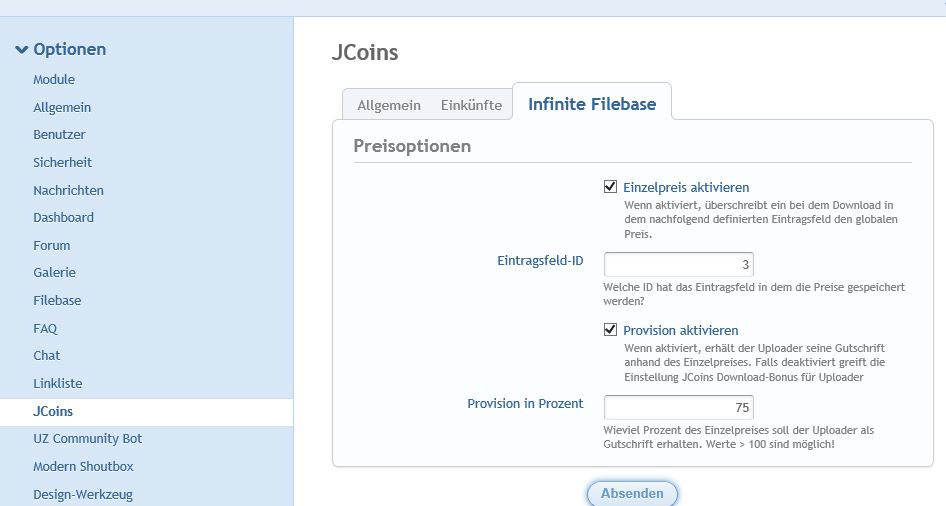Open Dashboard options in sidebar

click(x=63, y=218)
